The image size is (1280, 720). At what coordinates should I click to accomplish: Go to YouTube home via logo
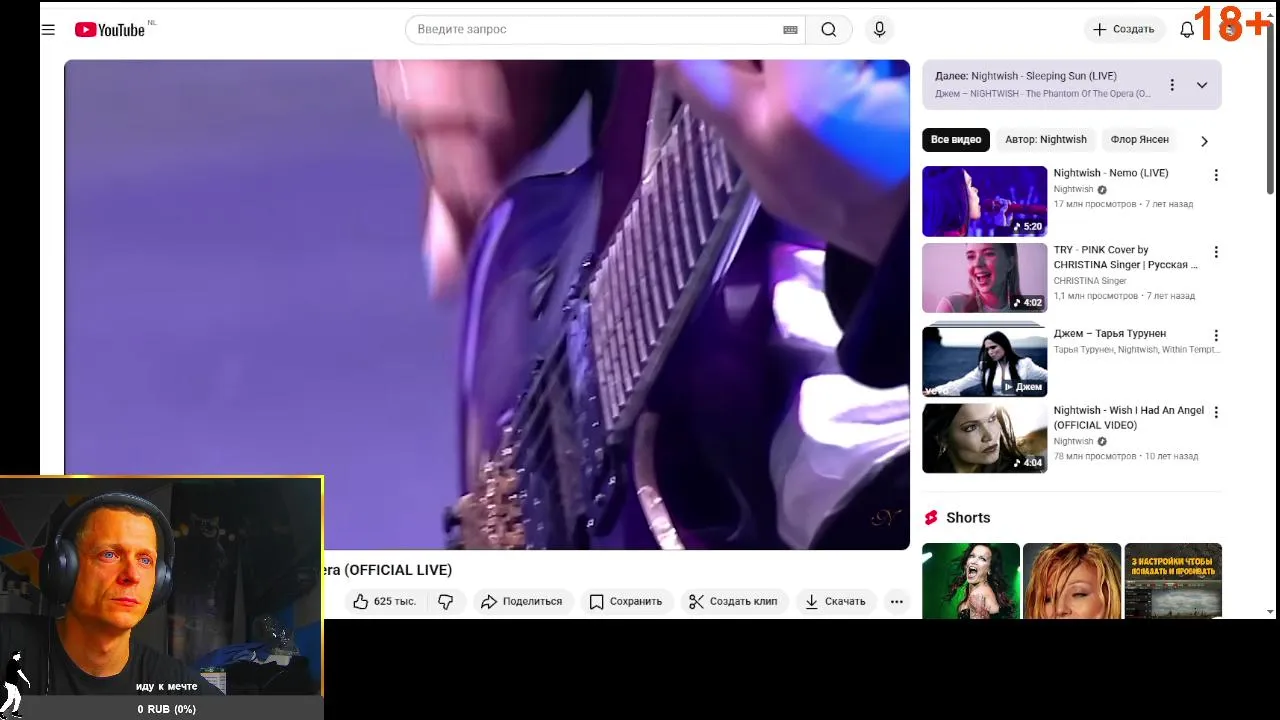tap(110, 30)
